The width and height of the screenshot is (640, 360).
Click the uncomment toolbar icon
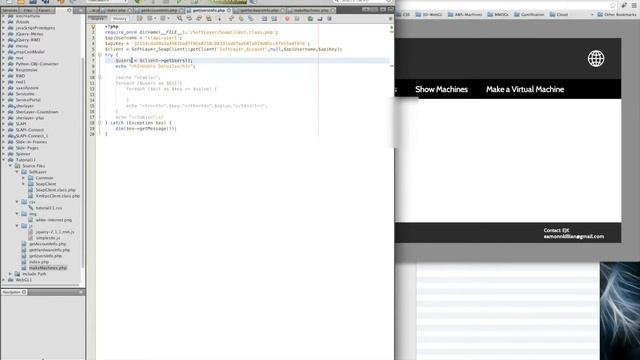tap(320, 18)
